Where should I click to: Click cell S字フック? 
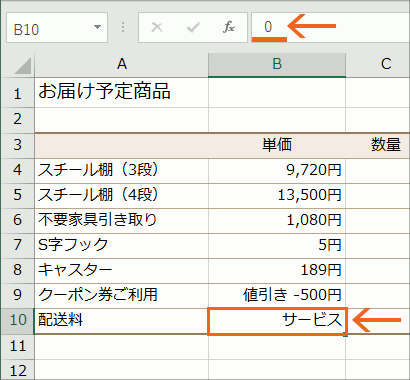click(122, 245)
